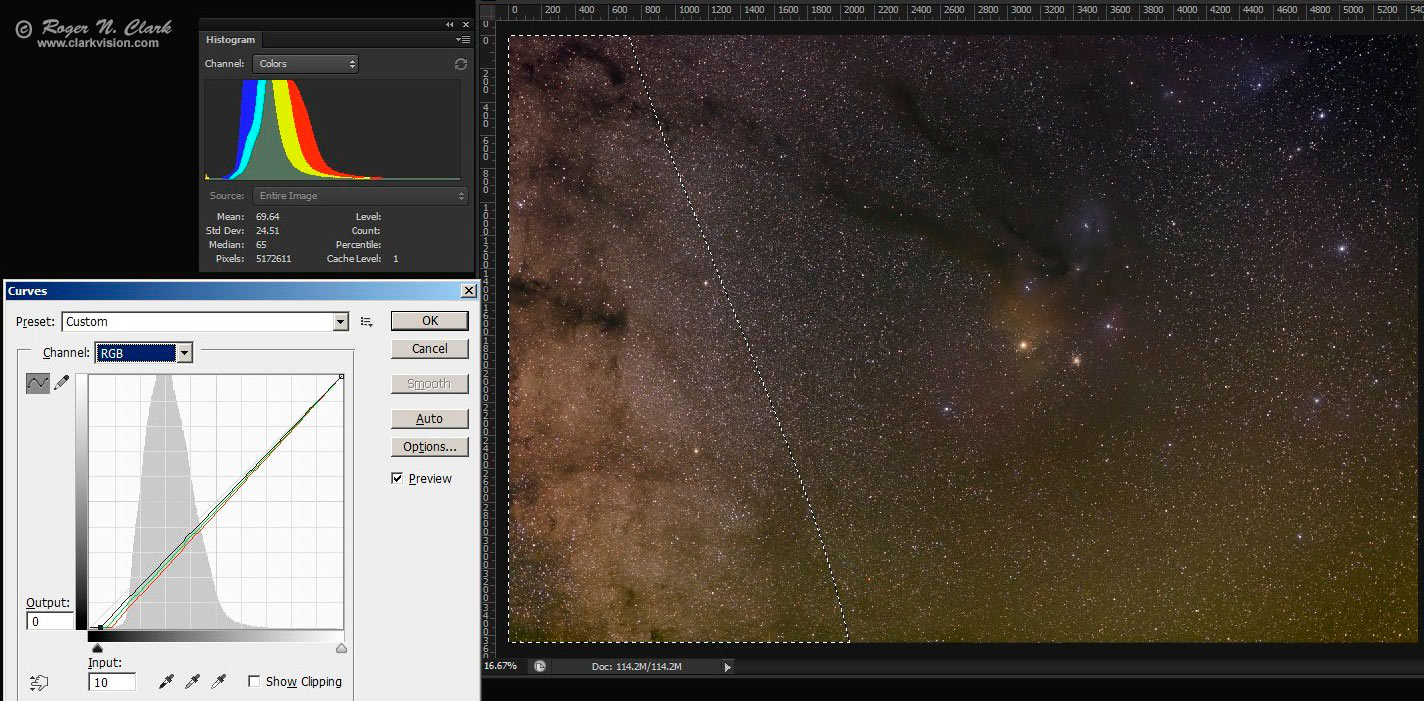Pick the white point eyedropper

[218, 682]
